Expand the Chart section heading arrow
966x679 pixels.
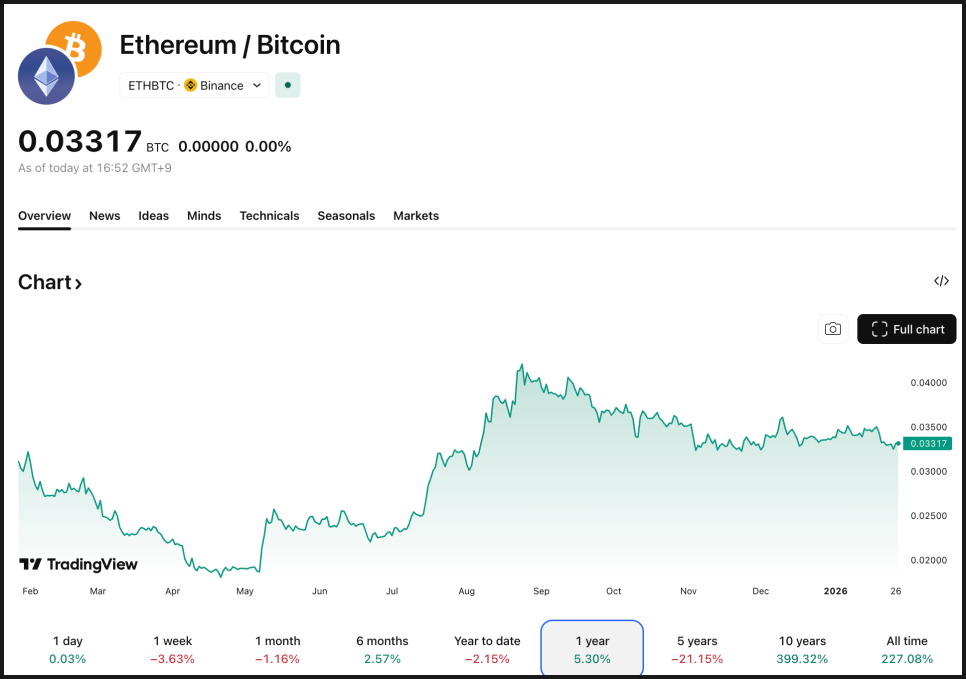(x=78, y=284)
